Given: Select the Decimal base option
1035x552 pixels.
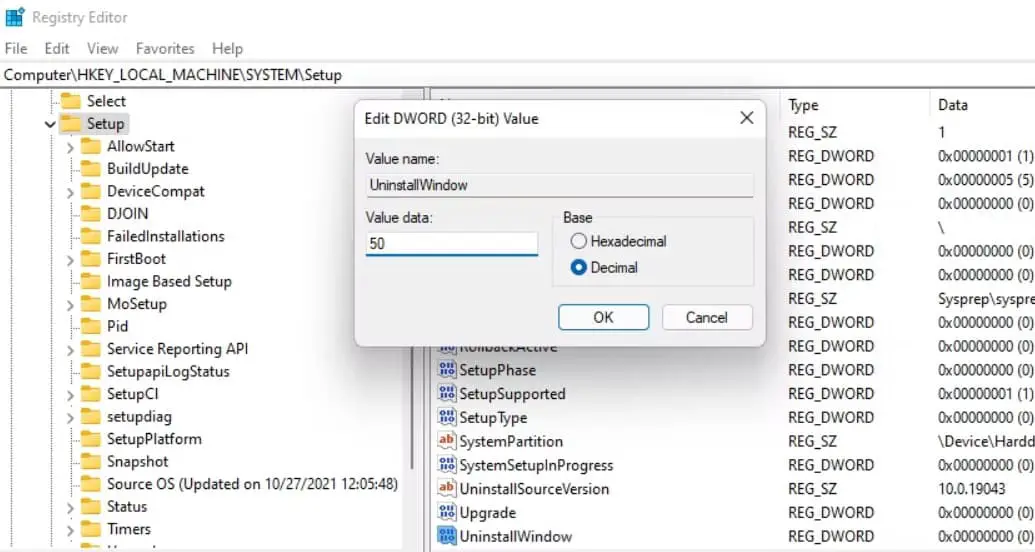Looking at the screenshot, I should [578, 267].
